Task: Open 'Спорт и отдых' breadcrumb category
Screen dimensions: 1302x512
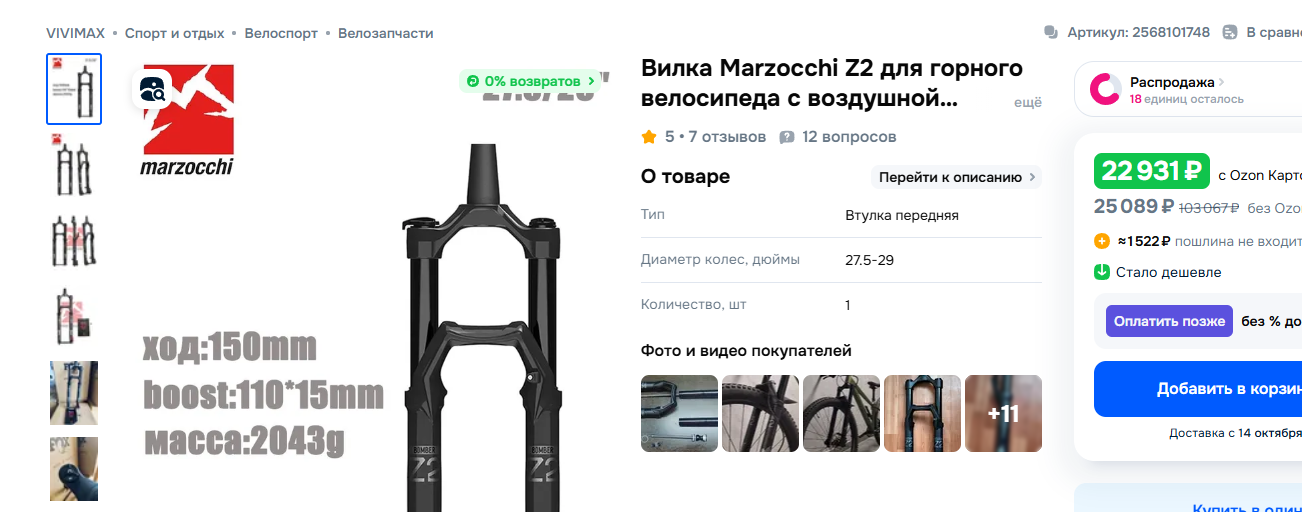Action: coord(174,33)
